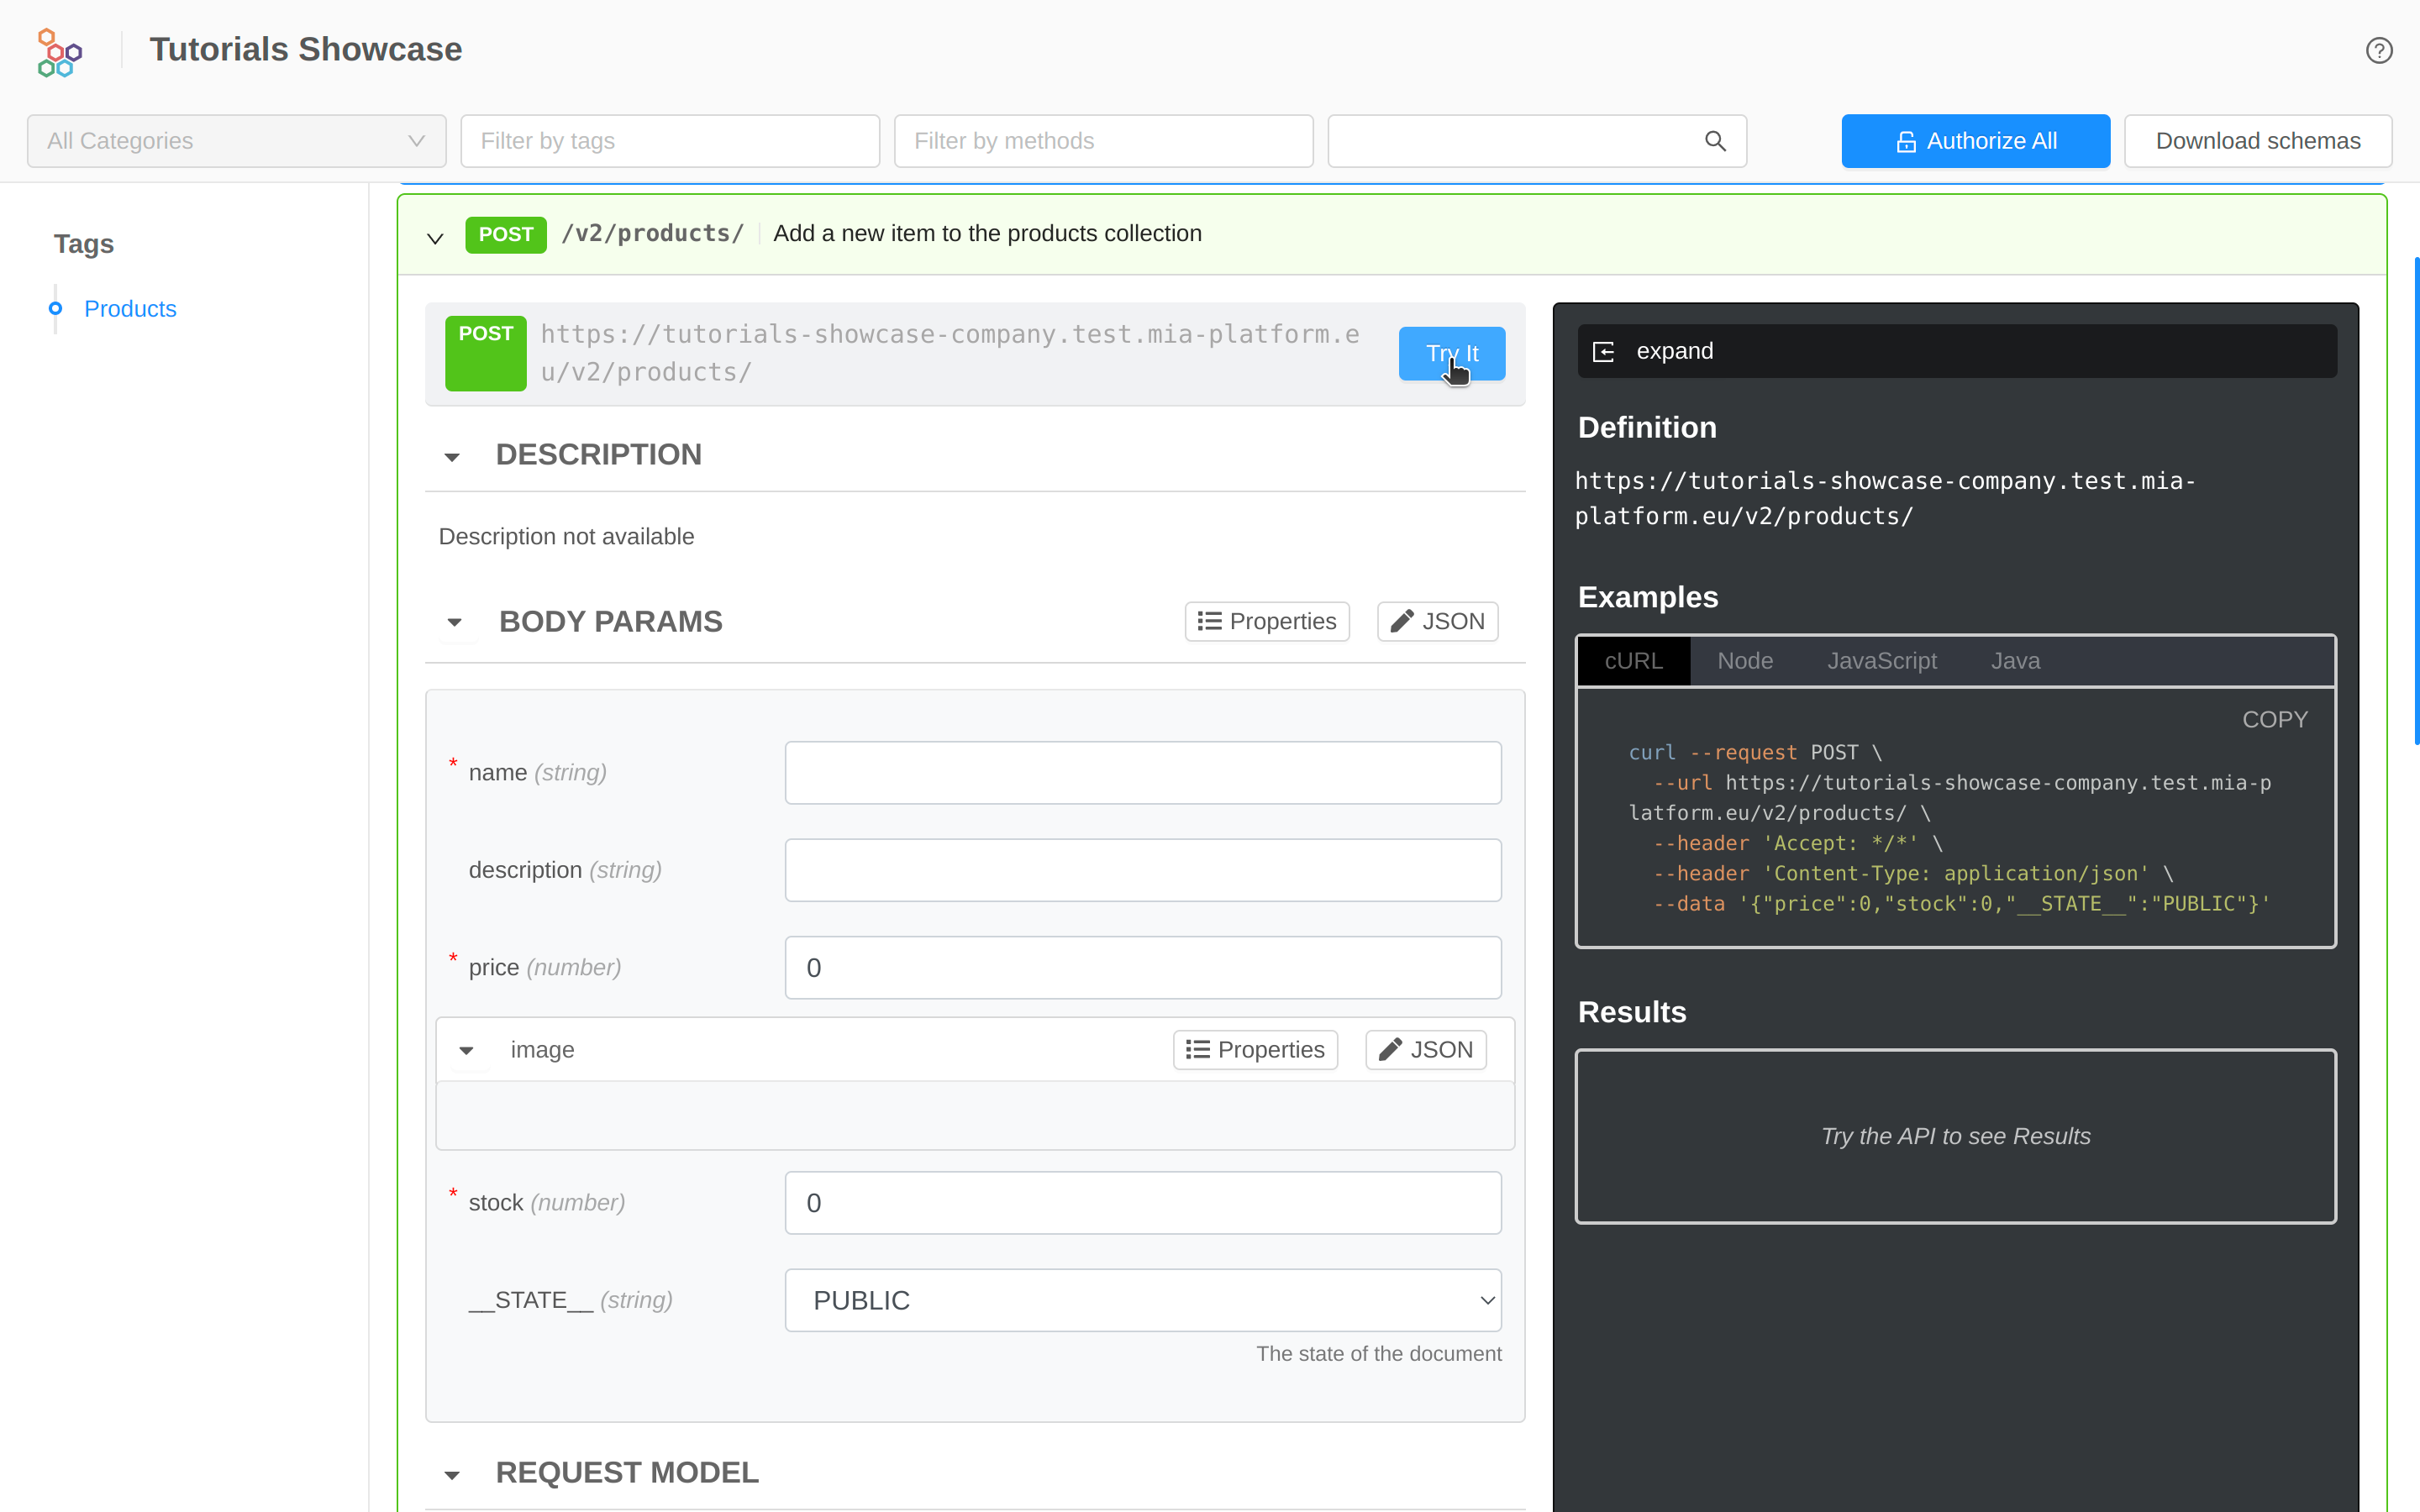Switch examples to the Node tab
The height and width of the screenshot is (1512, 2420).
click(1744, 661)
